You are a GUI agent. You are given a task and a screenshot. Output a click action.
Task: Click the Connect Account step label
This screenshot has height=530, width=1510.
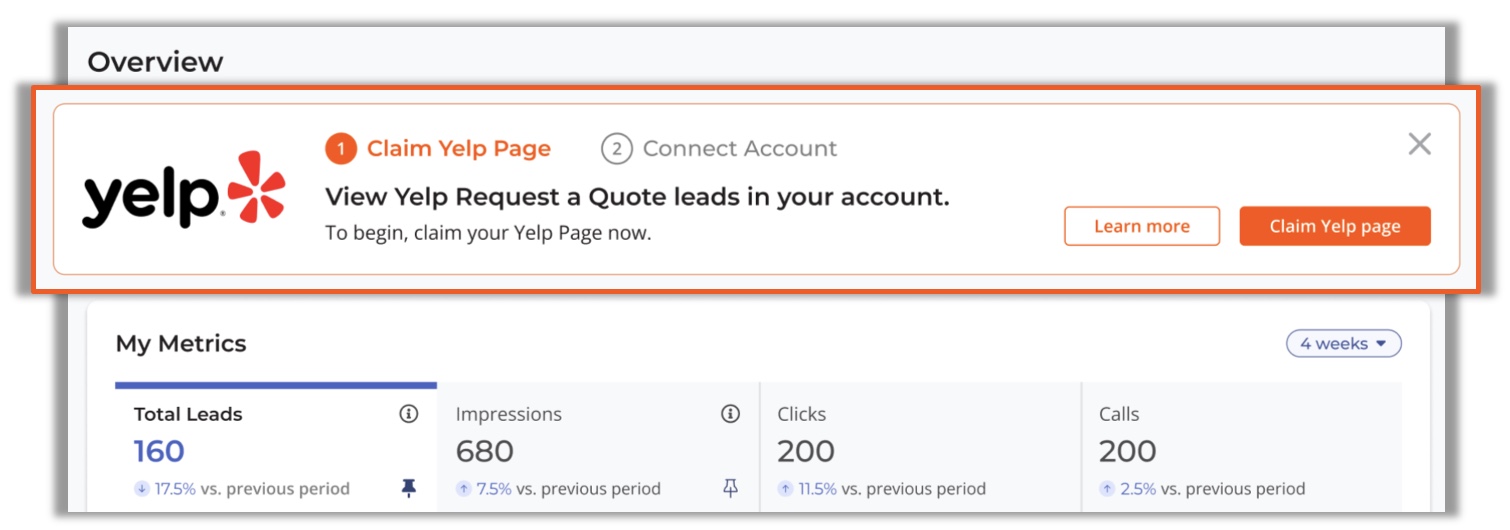740,149
